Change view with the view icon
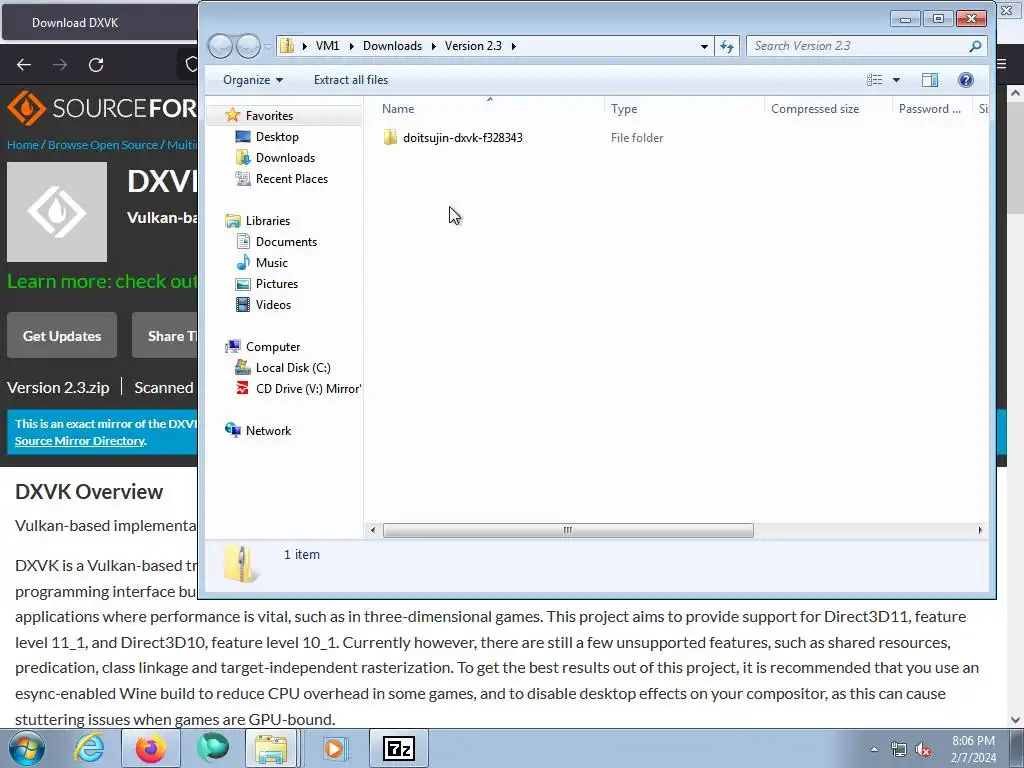This screenshot has width=1024, height=768. [x=874, y=80]
